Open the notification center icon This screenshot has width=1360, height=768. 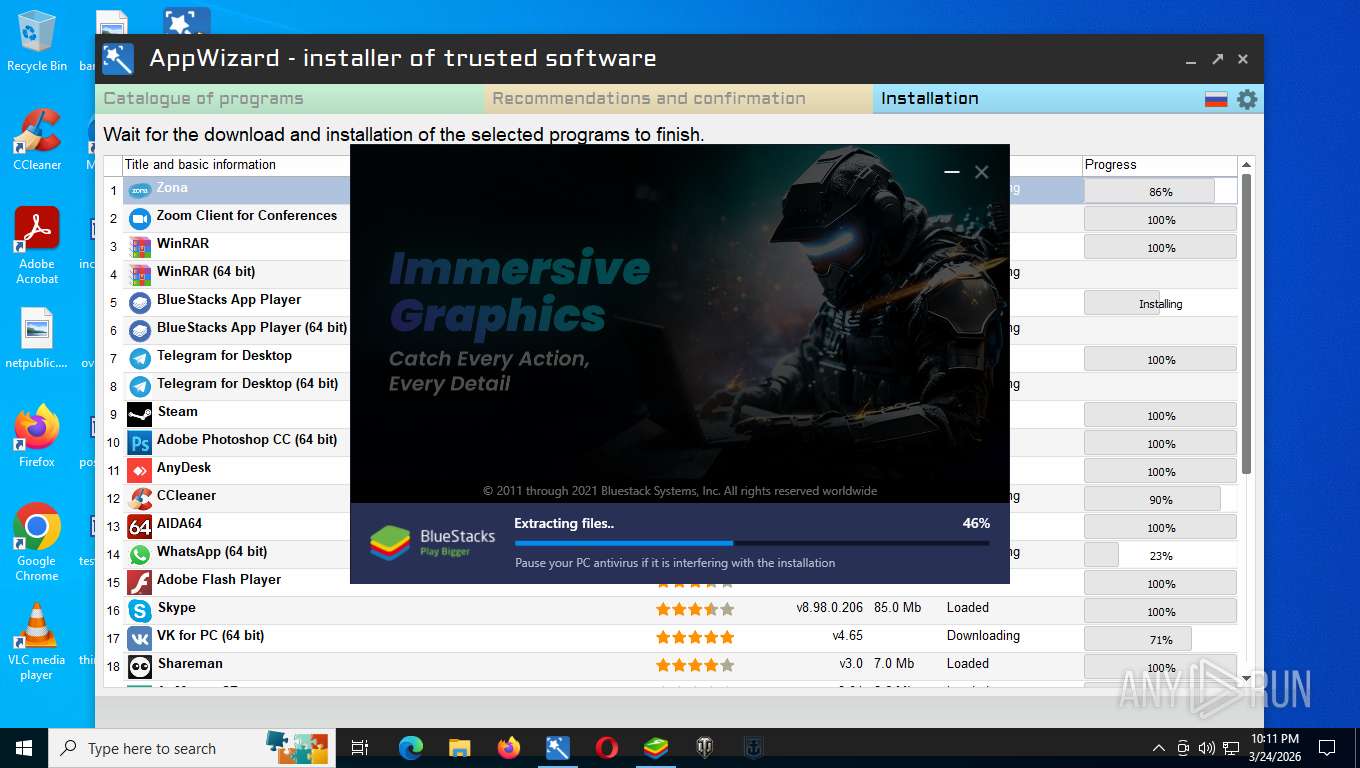pos(1327,748)
